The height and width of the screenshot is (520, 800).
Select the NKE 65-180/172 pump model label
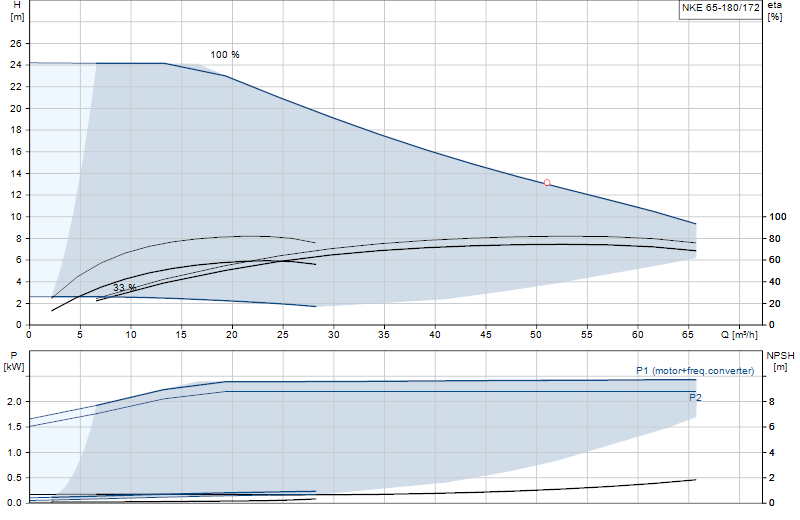(x=720, y=8)
